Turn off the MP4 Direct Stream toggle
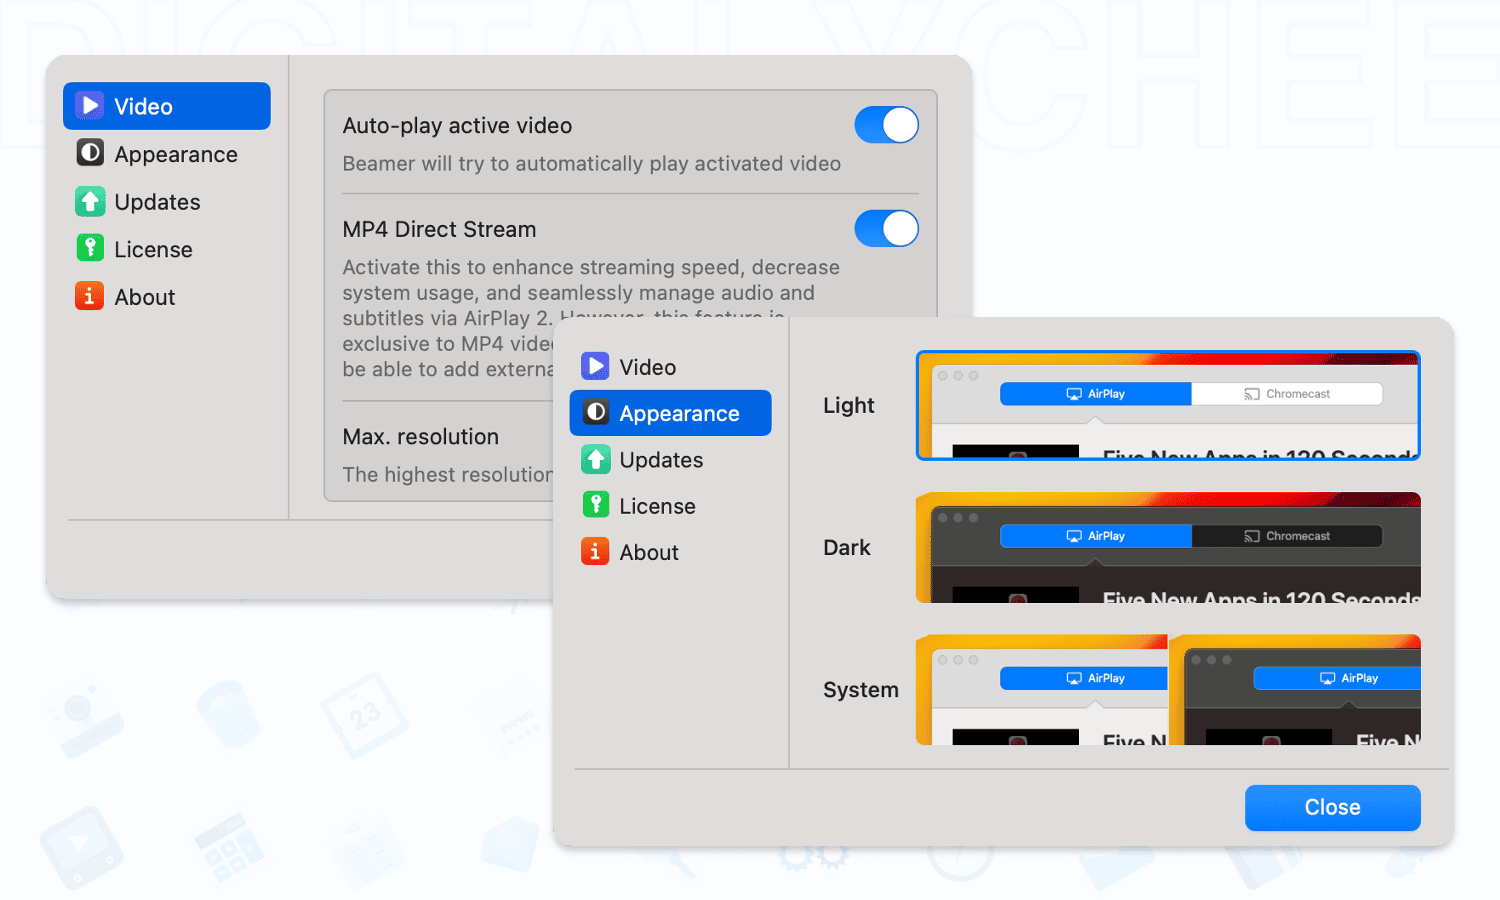This screenshot has width=1500, height=900. coord(886,229)
